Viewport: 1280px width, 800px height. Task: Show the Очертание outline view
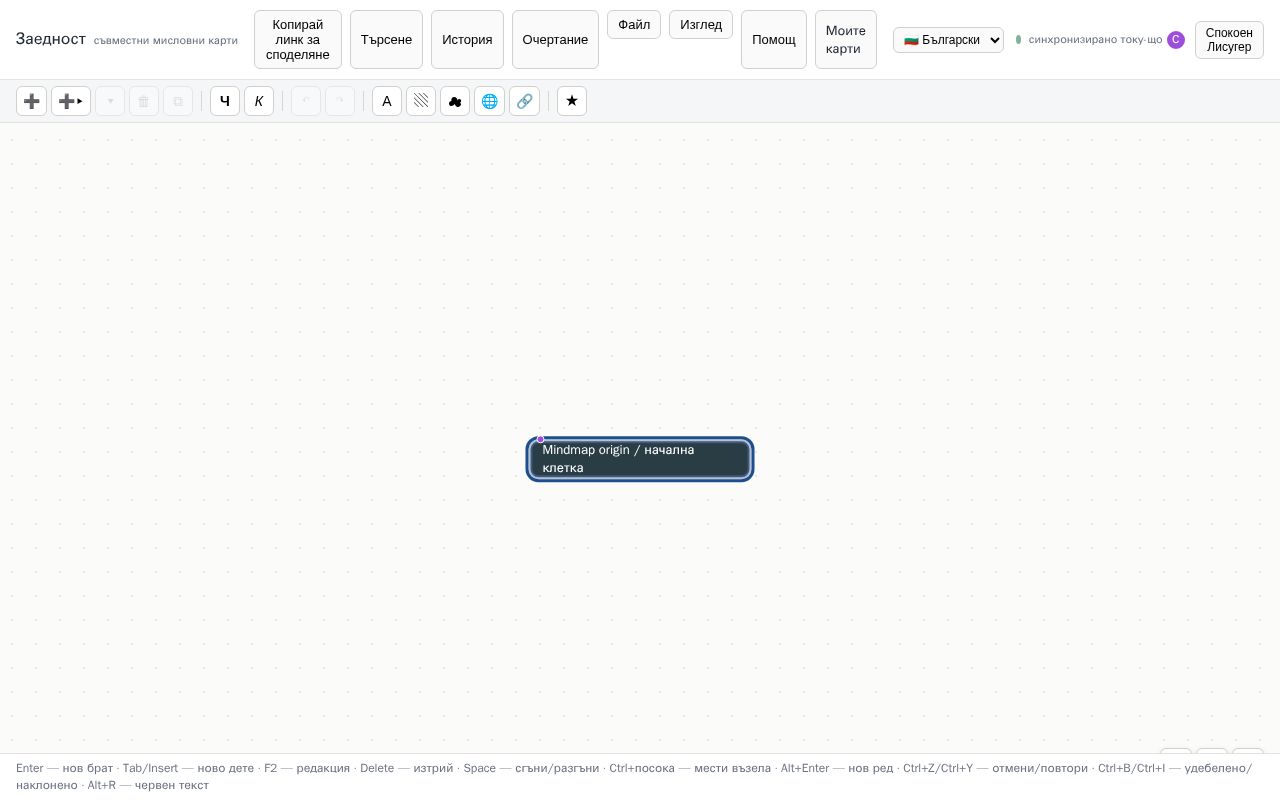tap(555, 40)
